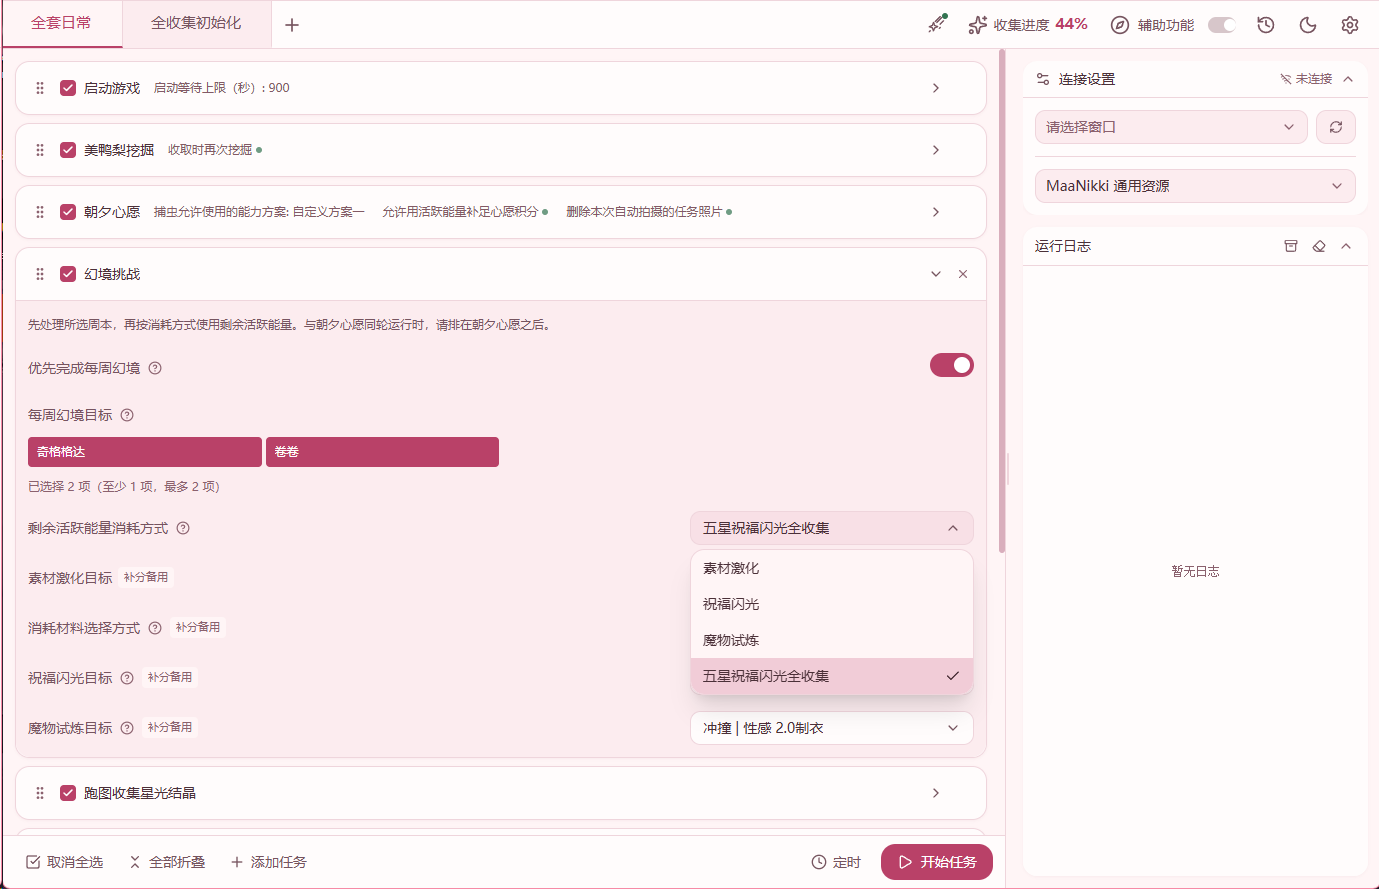The image size is (1379, 889).
Task: Choose 祝福闪光 from the dropdown list
Action: click(832, 604)
